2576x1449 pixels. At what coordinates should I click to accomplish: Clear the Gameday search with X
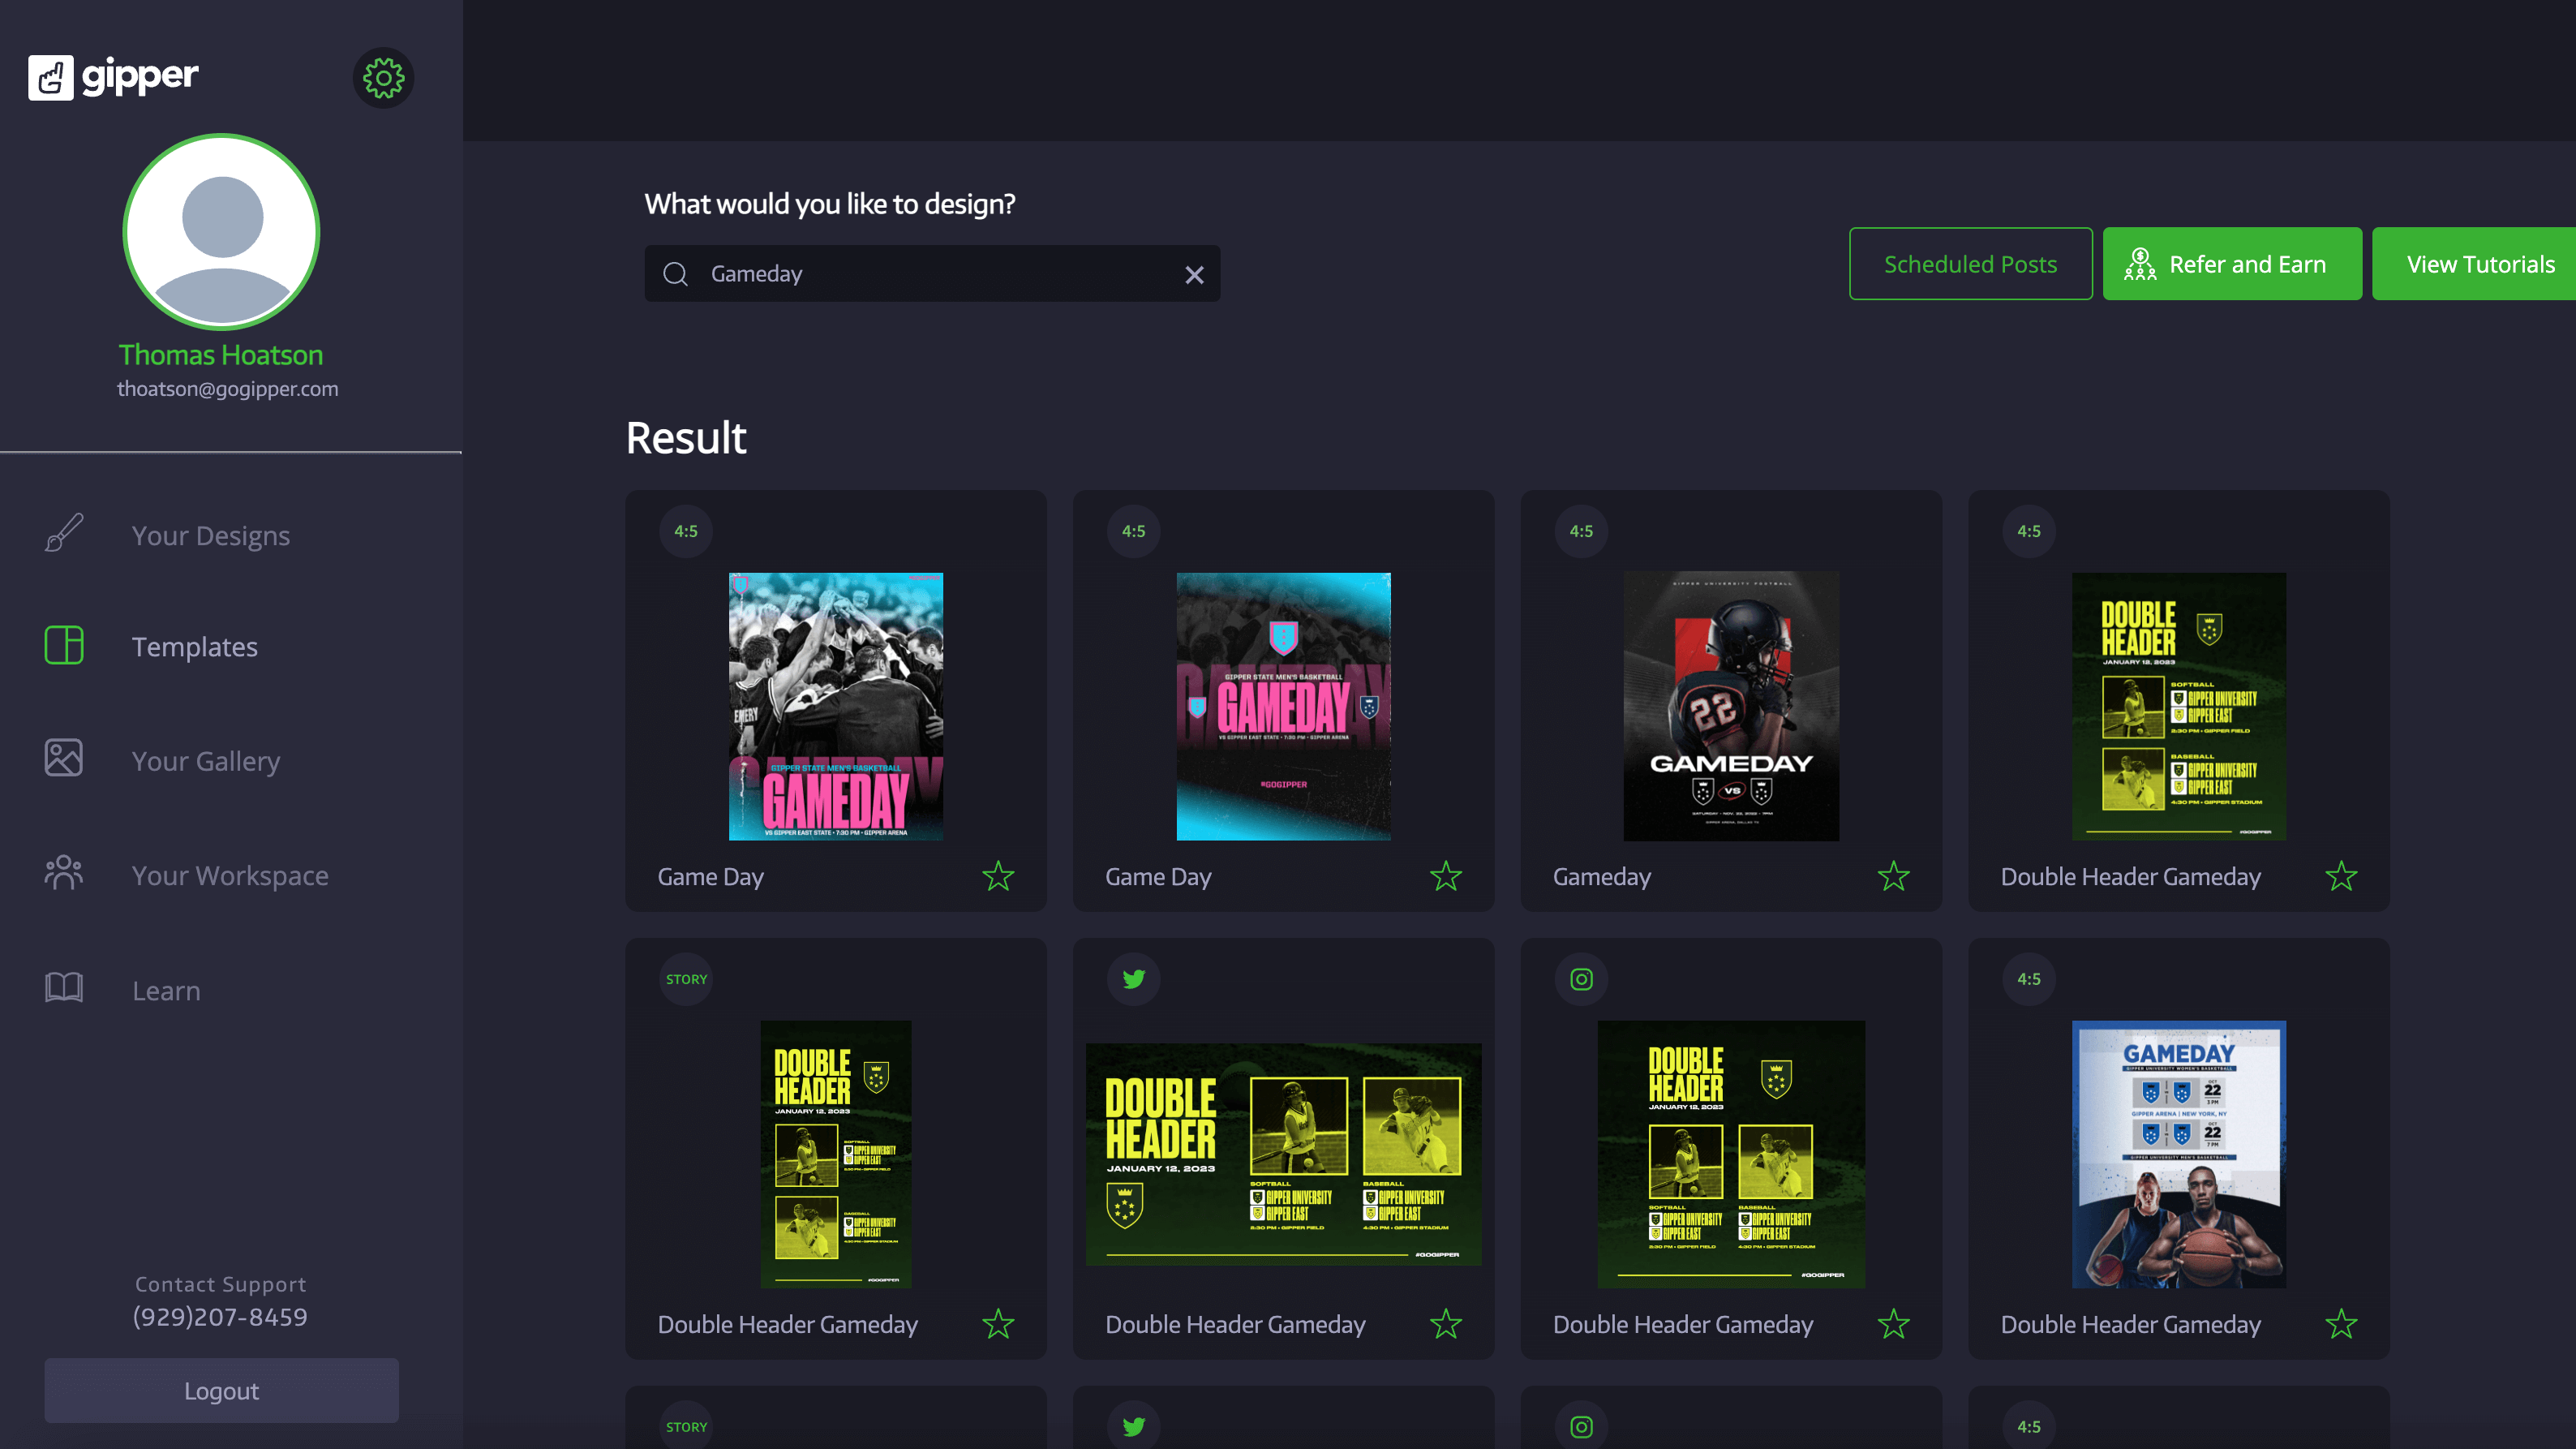click(1194, 275)
